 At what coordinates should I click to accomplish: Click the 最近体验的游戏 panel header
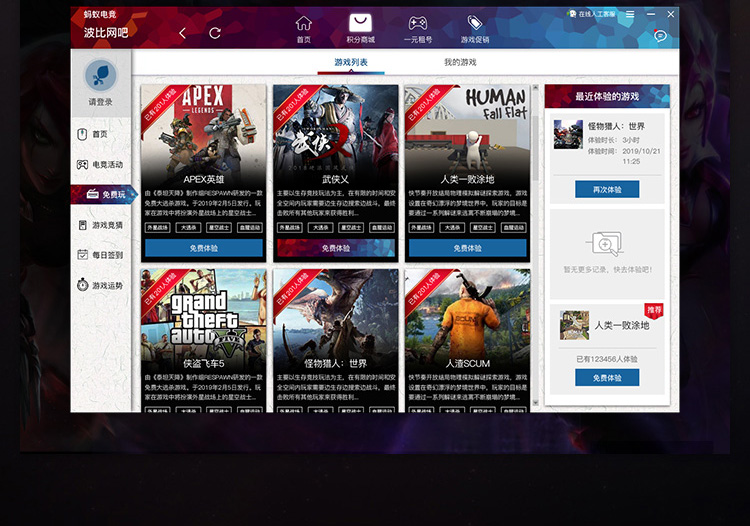607,97
